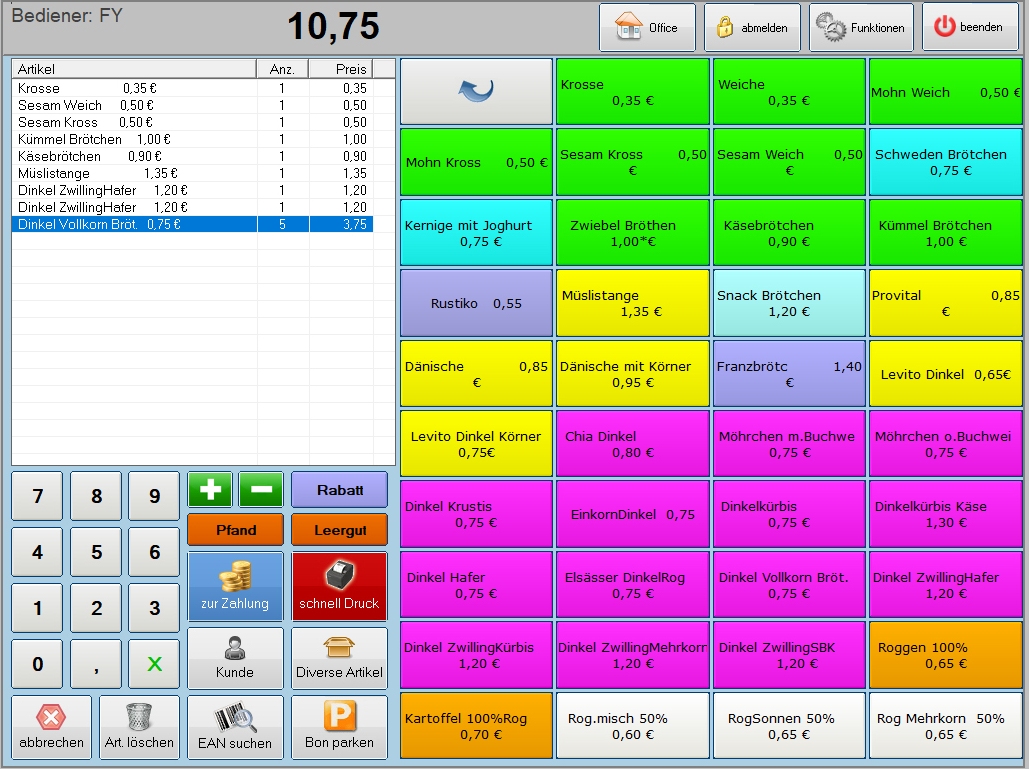The image size is (1029, 769).
Task: Click the Artikel column header
Action: click(x=134, y=69)
